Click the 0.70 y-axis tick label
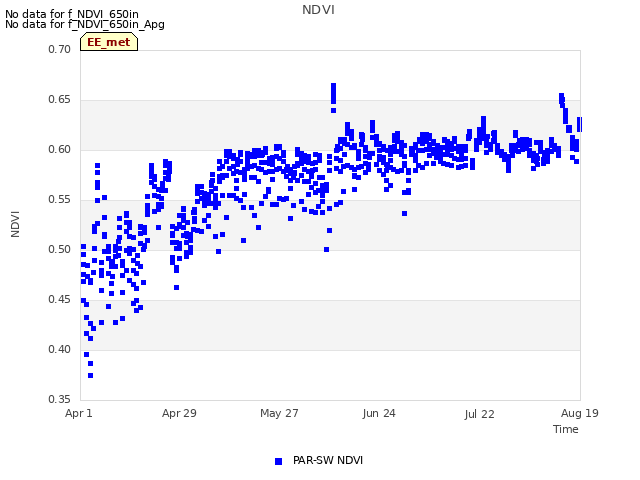This screenshot has height=480, width=640. pos(60,49)
